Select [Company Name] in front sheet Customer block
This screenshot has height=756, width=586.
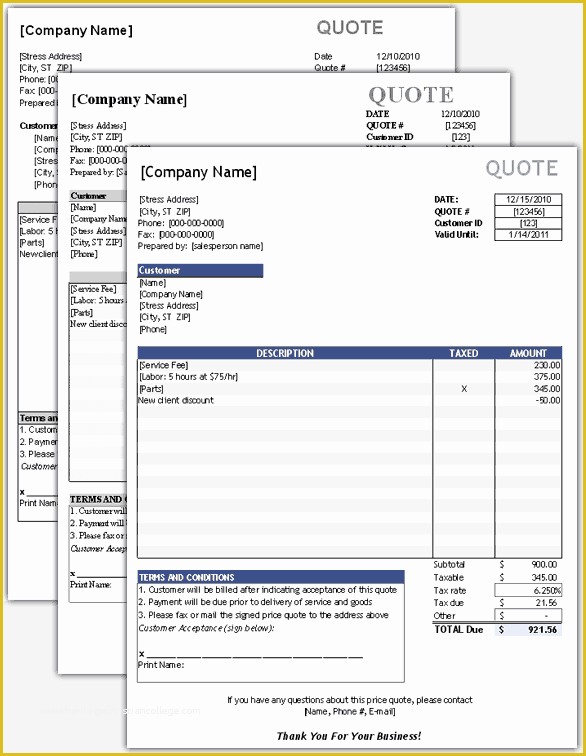tap(171, 295)
